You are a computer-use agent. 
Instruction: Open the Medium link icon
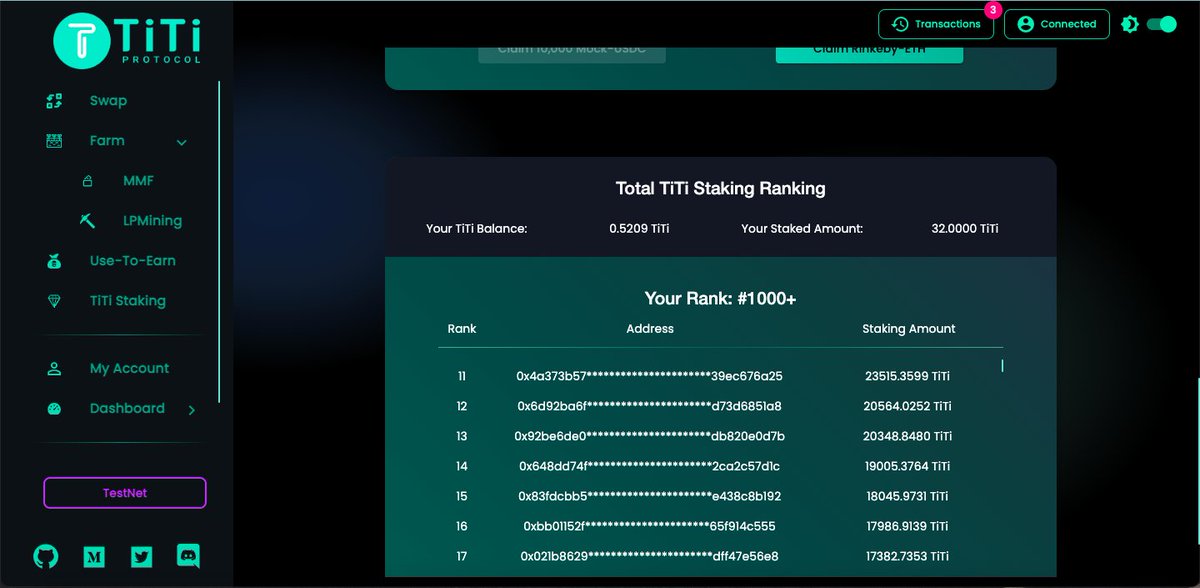94,557
